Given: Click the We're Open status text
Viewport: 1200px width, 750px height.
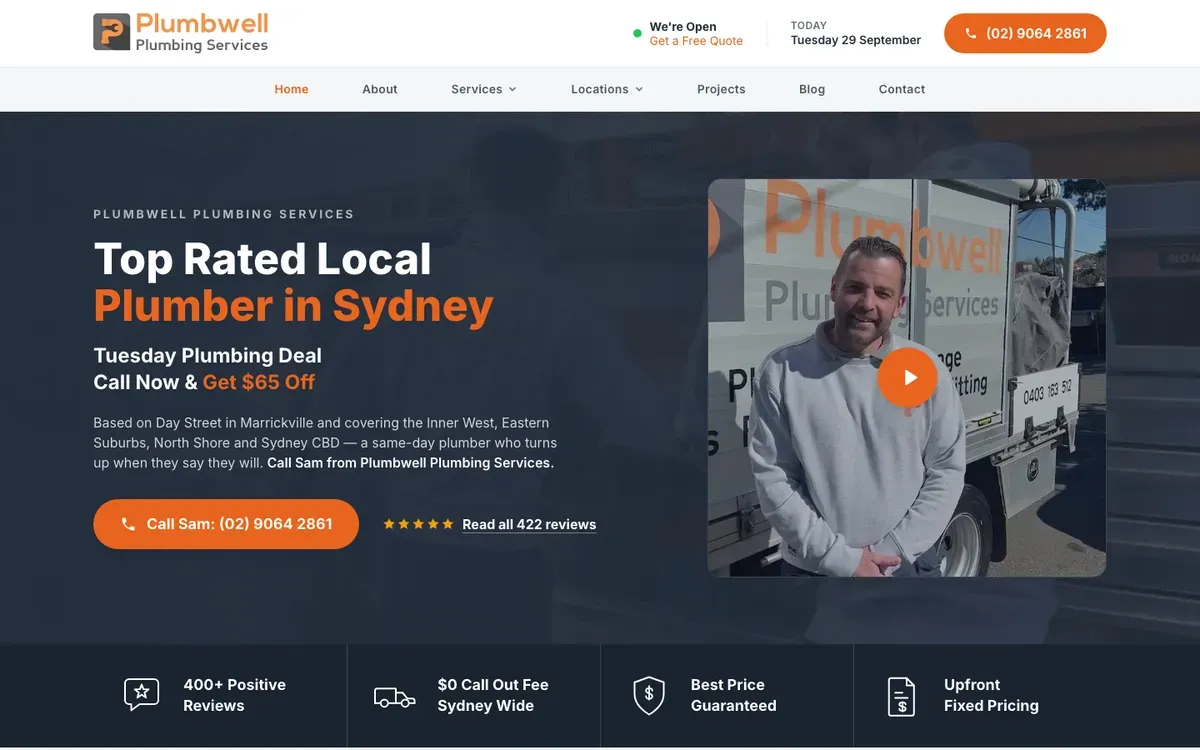Looking at the screenshot, I should (683, 27).
